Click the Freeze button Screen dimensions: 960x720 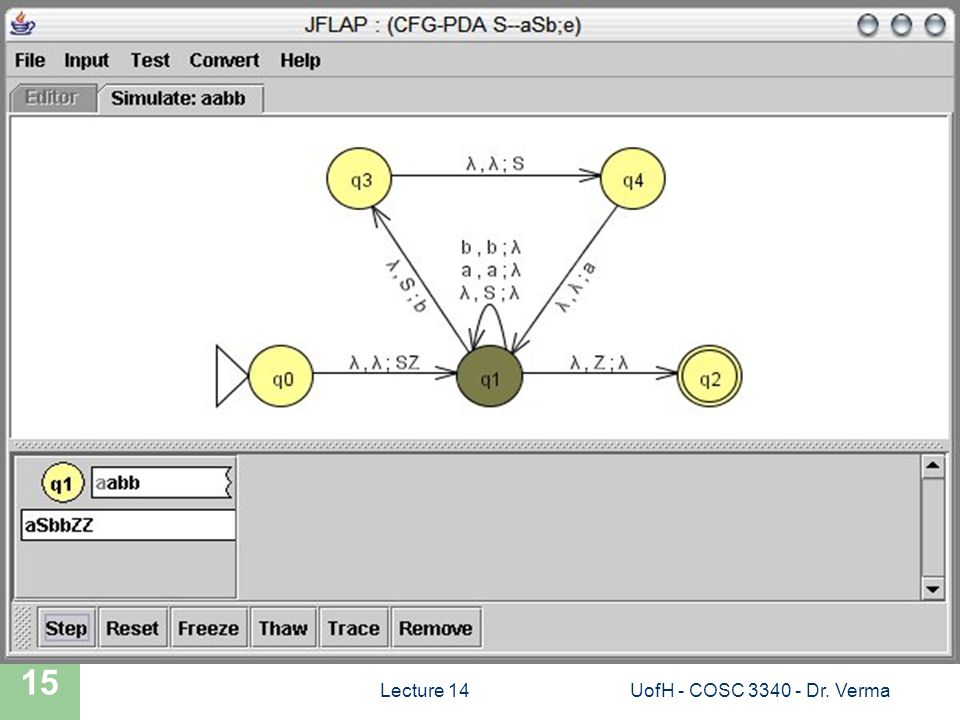209,628
